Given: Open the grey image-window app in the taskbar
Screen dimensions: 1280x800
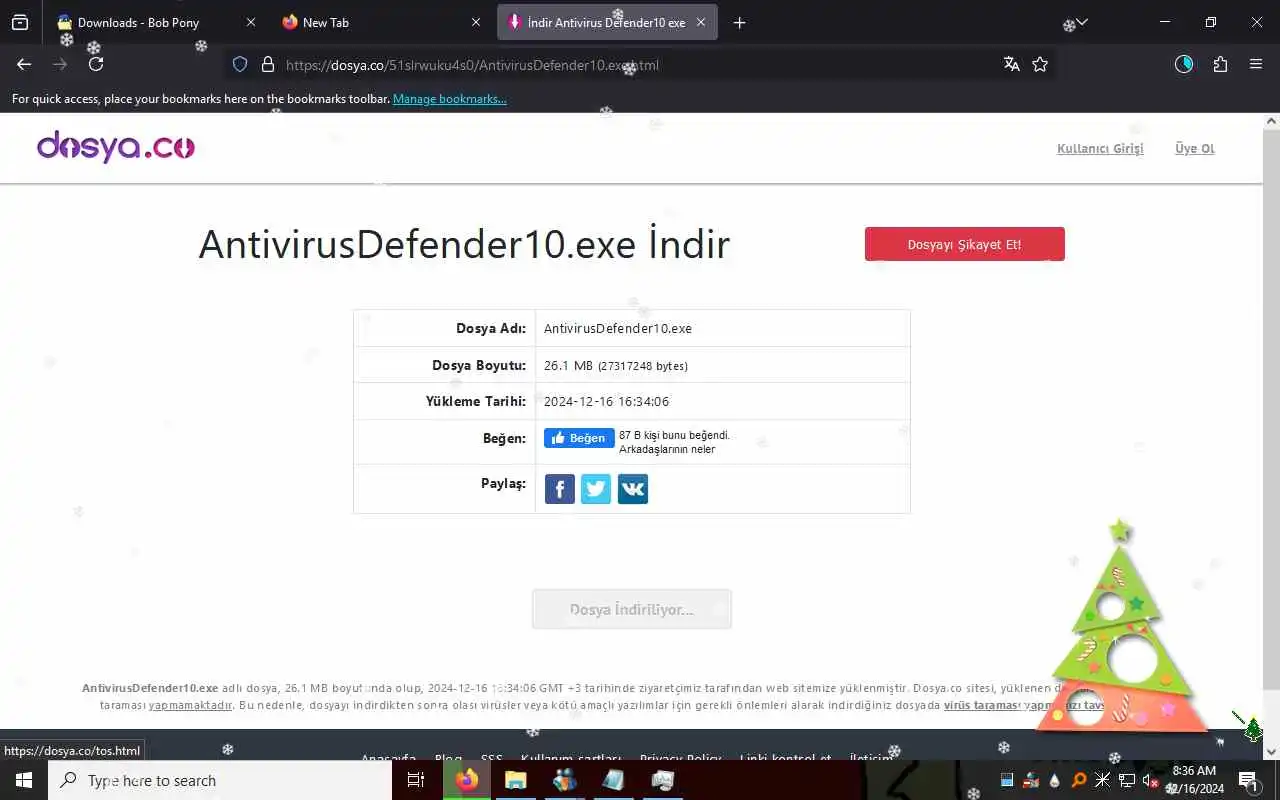Looking at the screenshot, I should [x=662, y=780].
